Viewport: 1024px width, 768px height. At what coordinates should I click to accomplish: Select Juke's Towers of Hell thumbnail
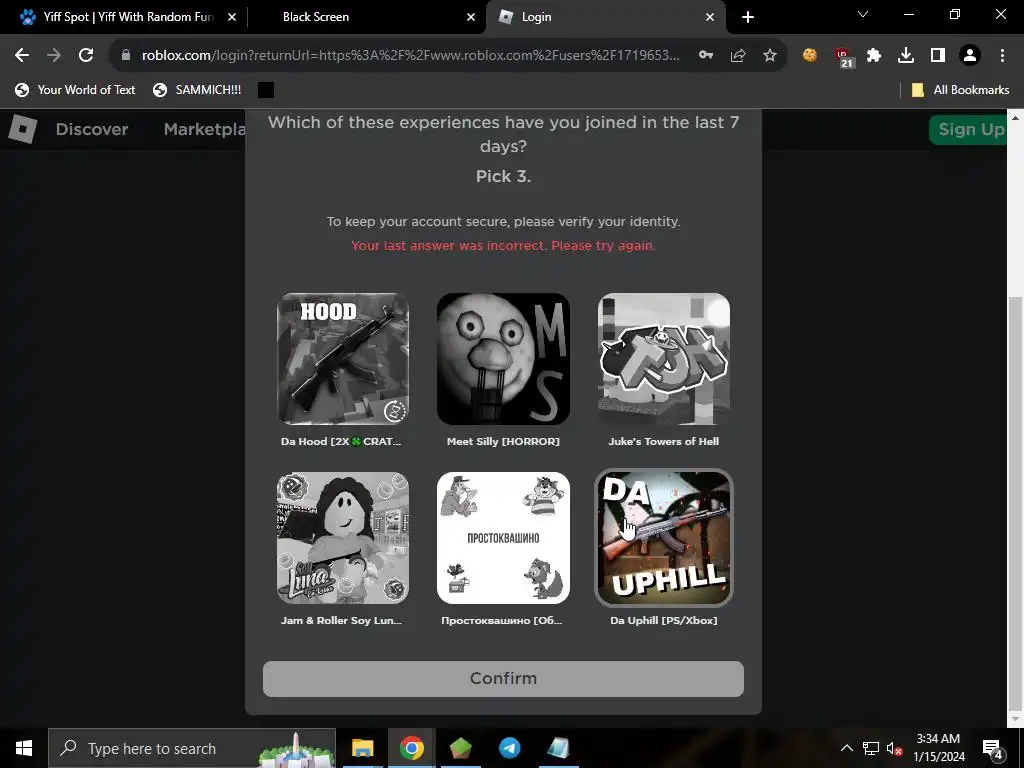pyautogui.click(x=664, y=359)
